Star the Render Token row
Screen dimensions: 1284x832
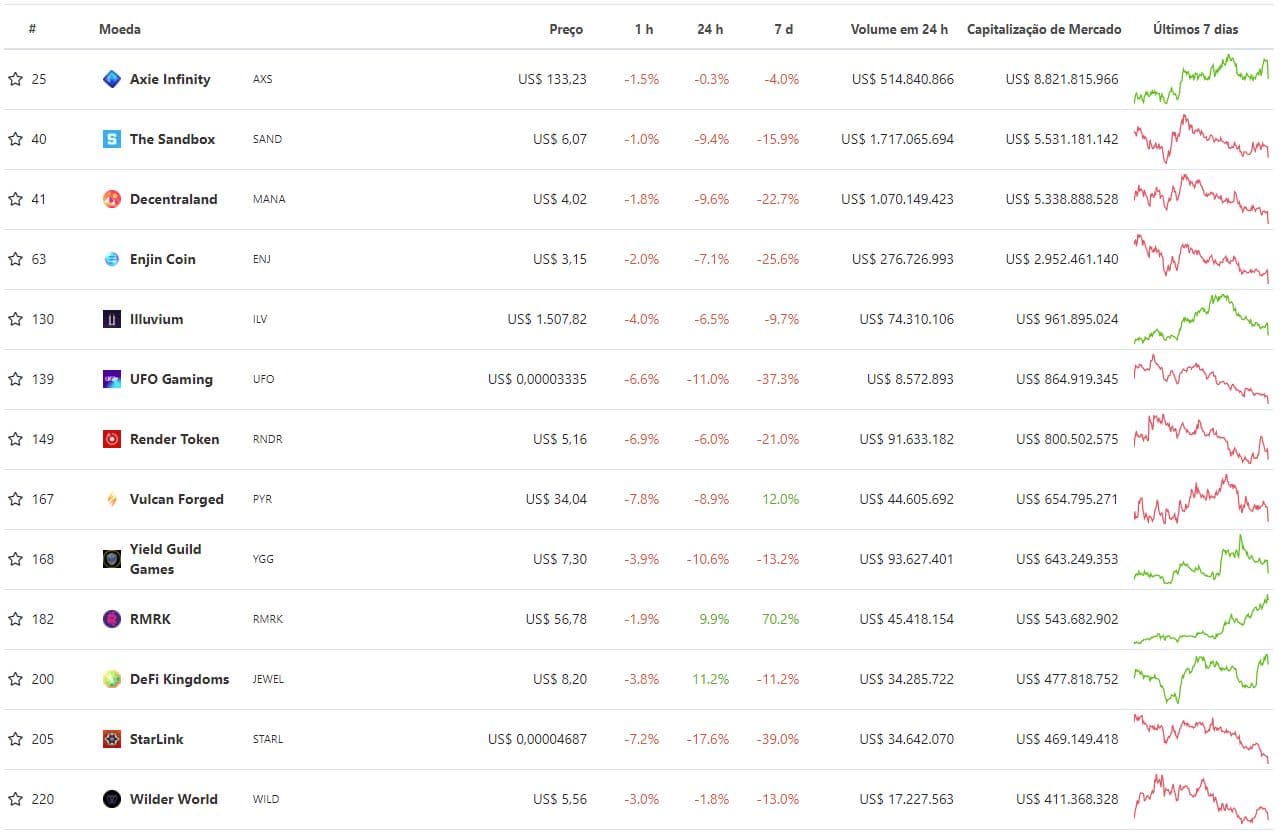point(15,439)
